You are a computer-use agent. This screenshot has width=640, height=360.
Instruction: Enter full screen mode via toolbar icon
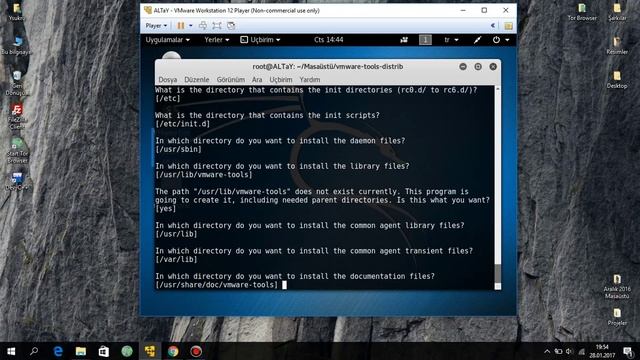(x=217, y=26)
